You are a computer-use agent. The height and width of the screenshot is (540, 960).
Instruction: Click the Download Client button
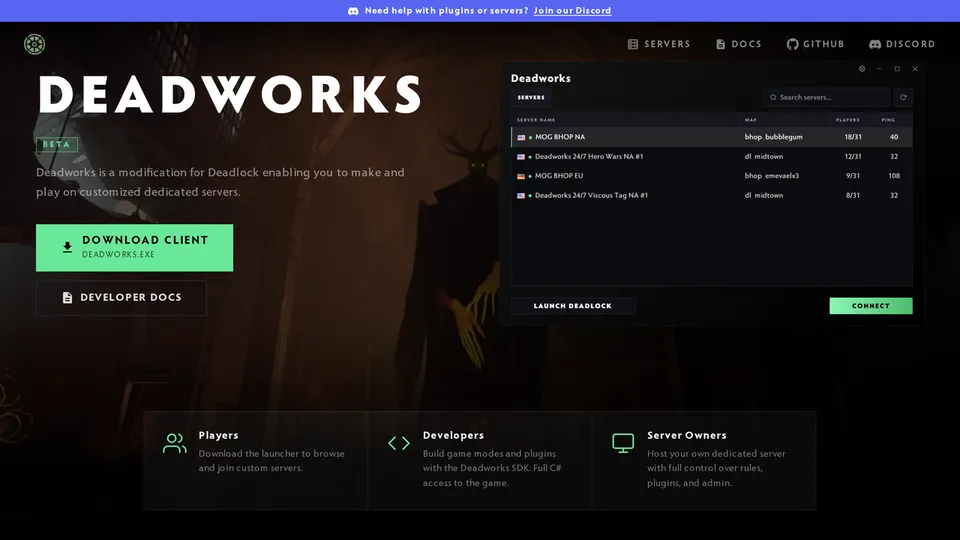click(x=135, y=247)
